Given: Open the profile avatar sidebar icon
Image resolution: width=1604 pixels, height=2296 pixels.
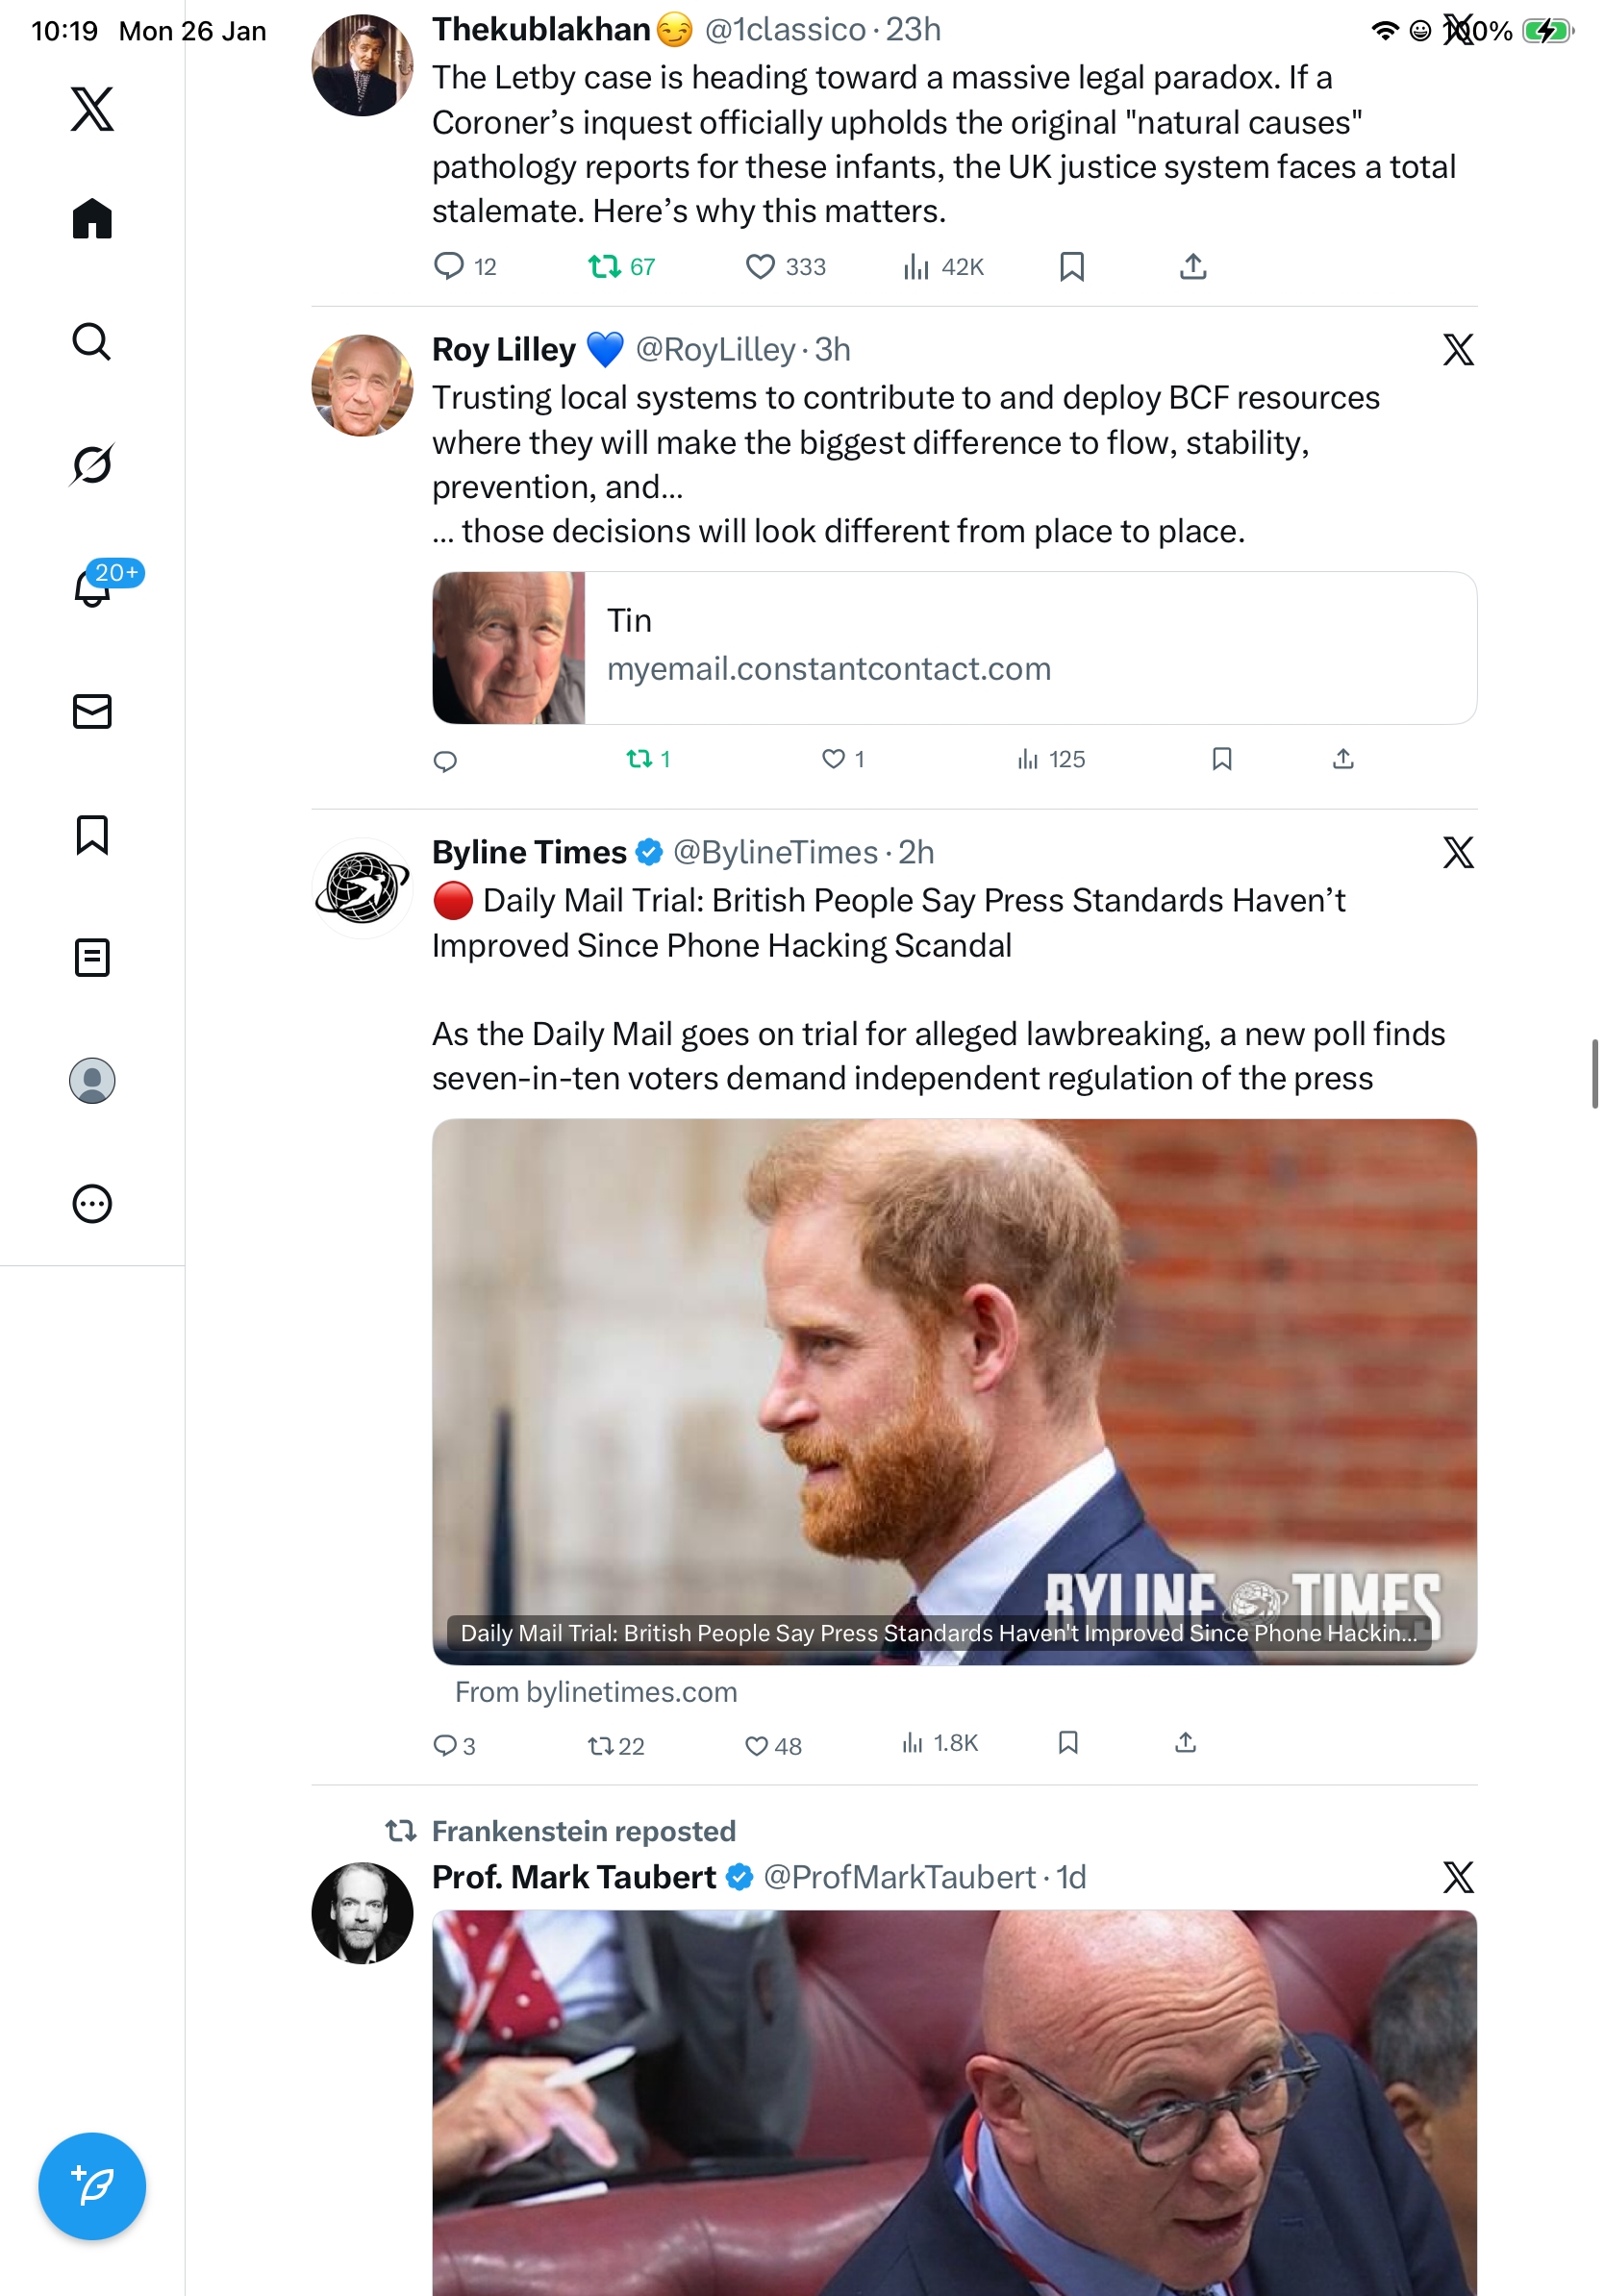Looking at the screenshot, I should click(x=92, y=1080).
